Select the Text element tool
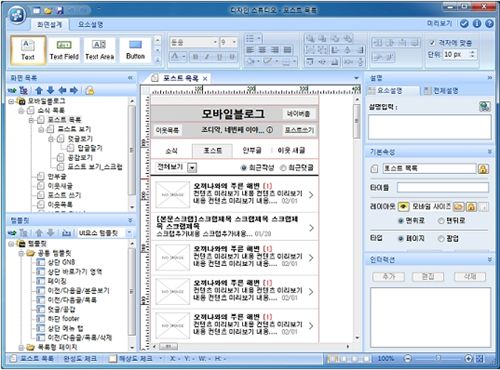The height and width of the screenshot is (370, 500). tap(28, 50)
